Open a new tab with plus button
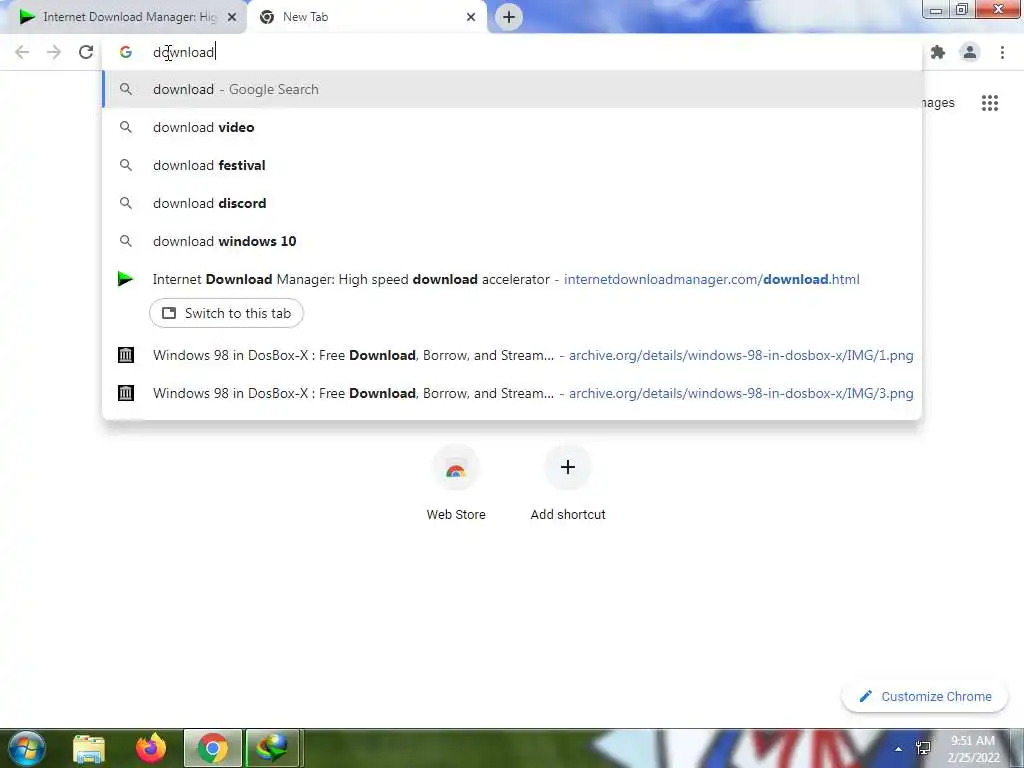Viewport: 1024px width, 768px height. click(509, 17)
